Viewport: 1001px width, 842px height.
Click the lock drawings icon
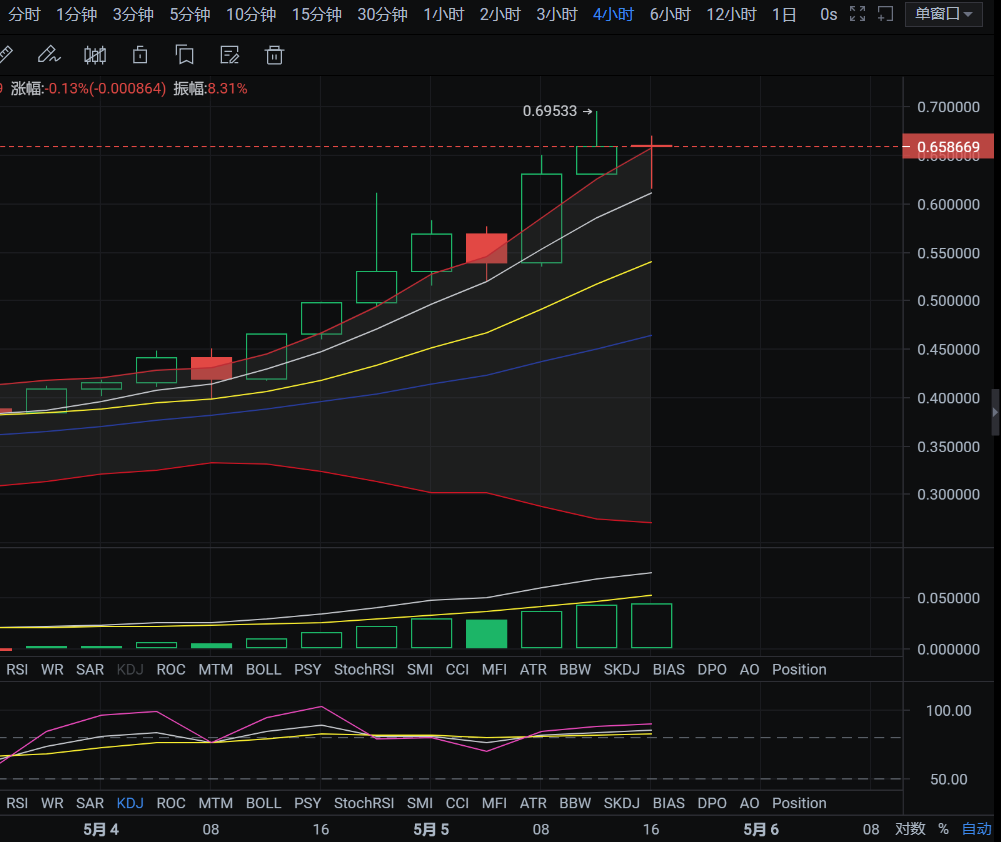pos(141,55)
